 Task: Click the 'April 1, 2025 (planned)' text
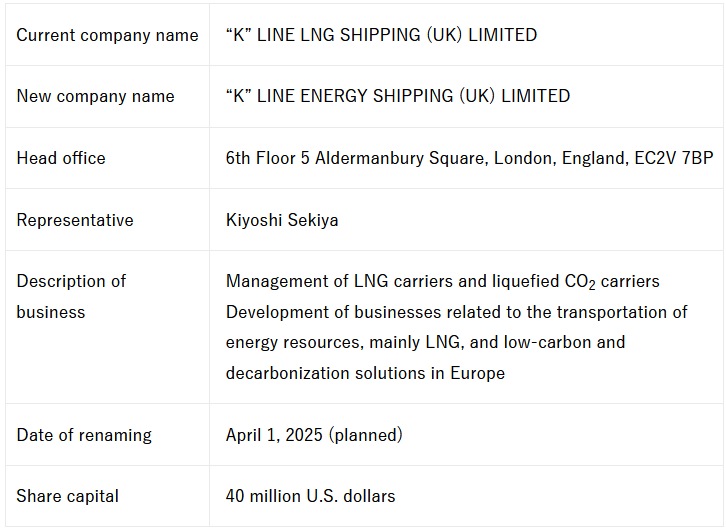[314, 435]
